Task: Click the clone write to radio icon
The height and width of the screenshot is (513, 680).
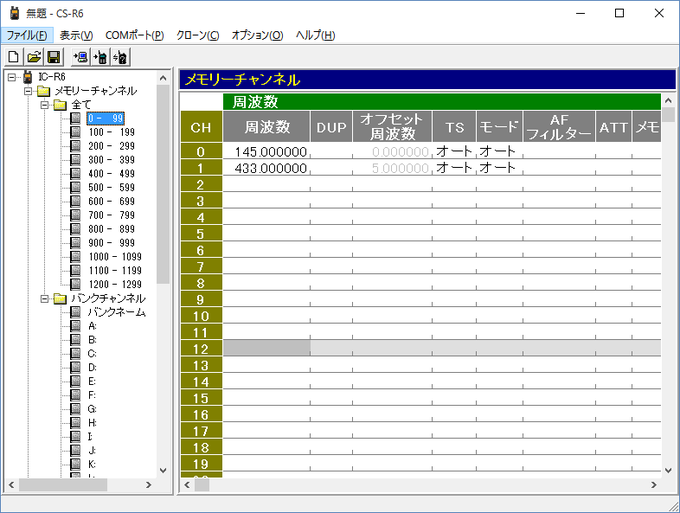Action: [x=101, y=57]
